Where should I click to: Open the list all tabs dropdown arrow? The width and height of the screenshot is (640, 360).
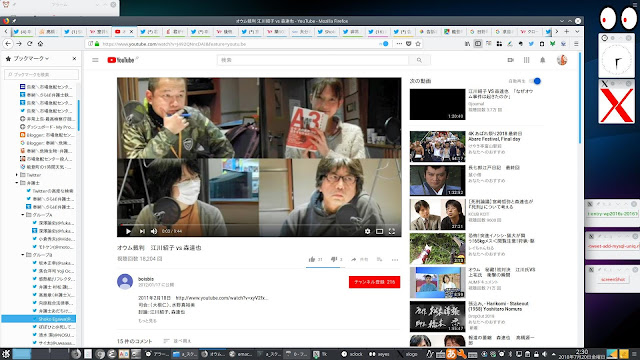(x=577, y=31)
